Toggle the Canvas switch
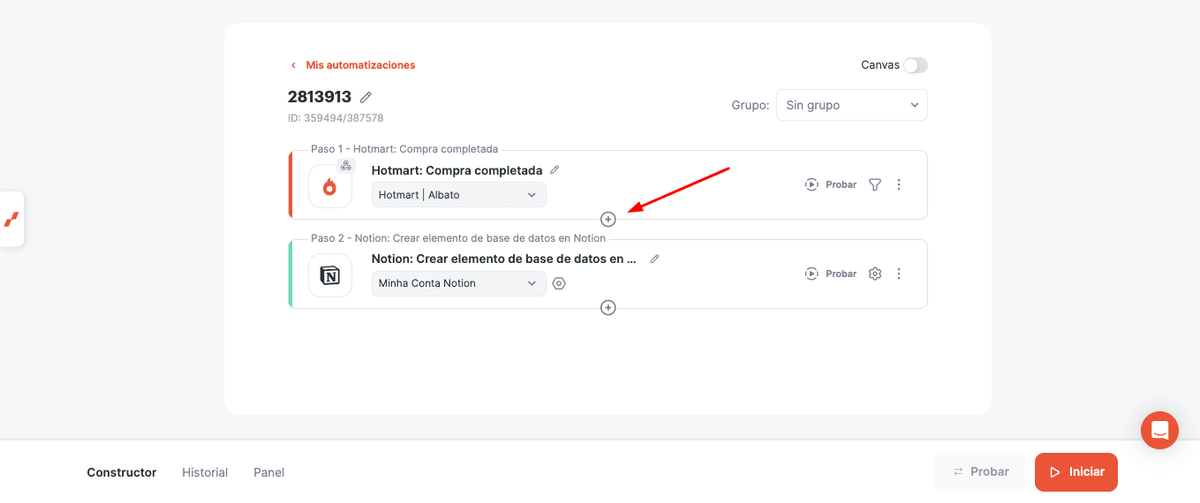The height and width of the screenshot is (503, 1200). (x=916, y=65)
